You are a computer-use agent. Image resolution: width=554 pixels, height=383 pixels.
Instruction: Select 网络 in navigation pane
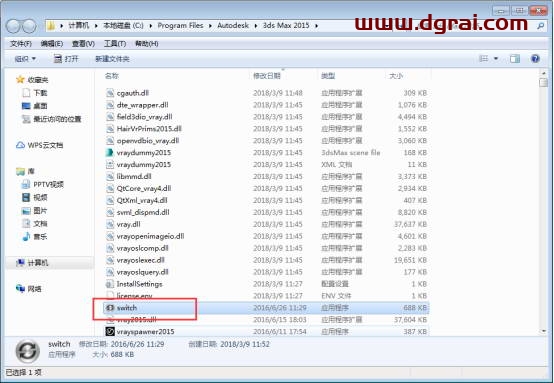tap(34, 289)
